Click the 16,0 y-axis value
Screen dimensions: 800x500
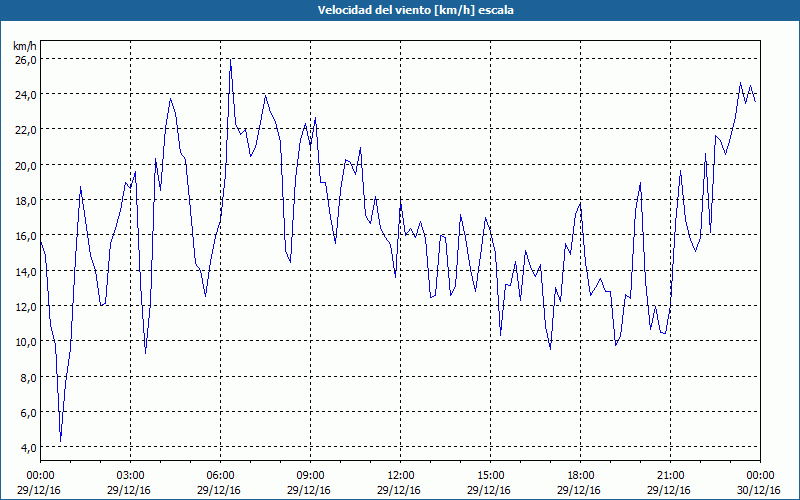click(x=25, y=236)
